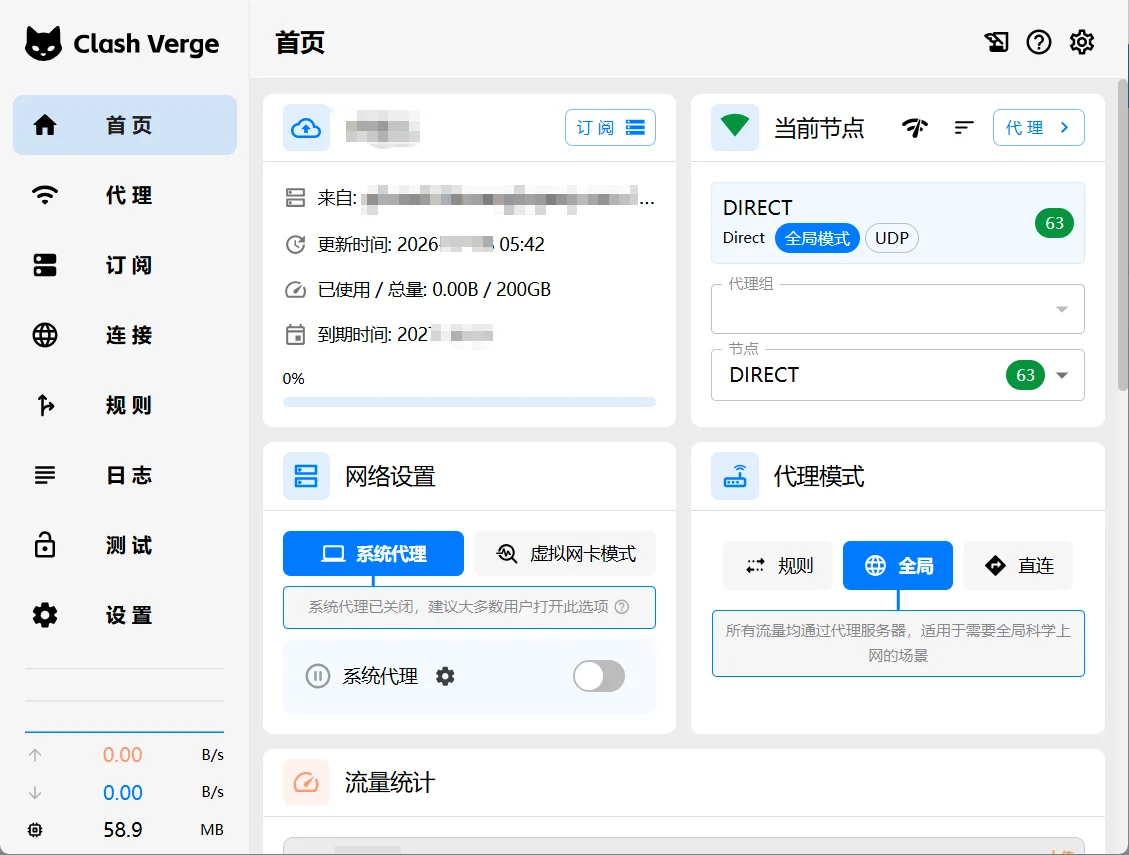Run the node delay test wifi icon
This screenshot has width=1129, height=855.
pos(914,127)
